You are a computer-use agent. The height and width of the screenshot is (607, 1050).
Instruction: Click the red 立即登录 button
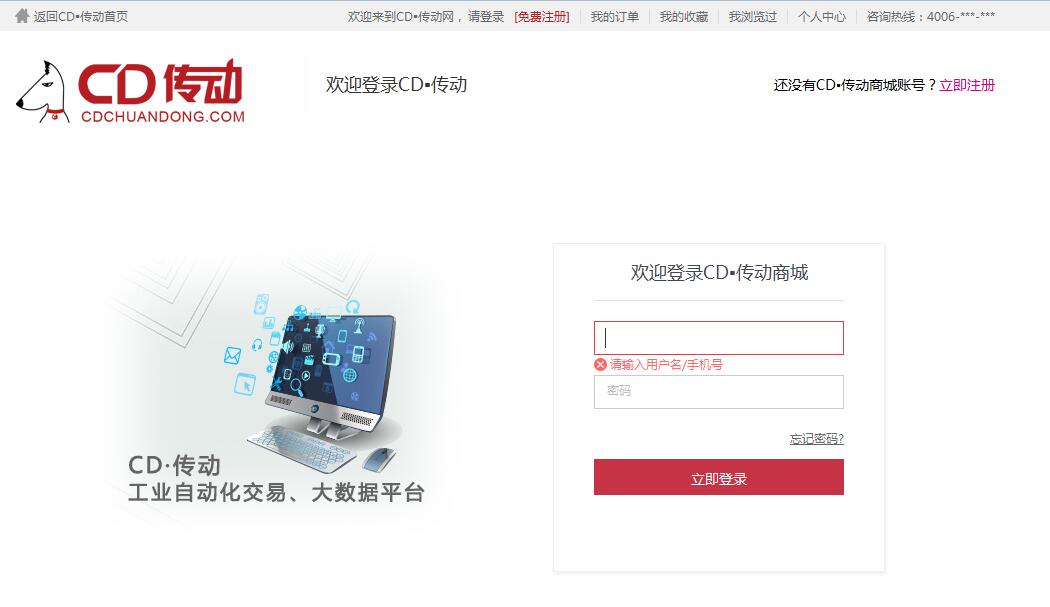pos(719,477)
